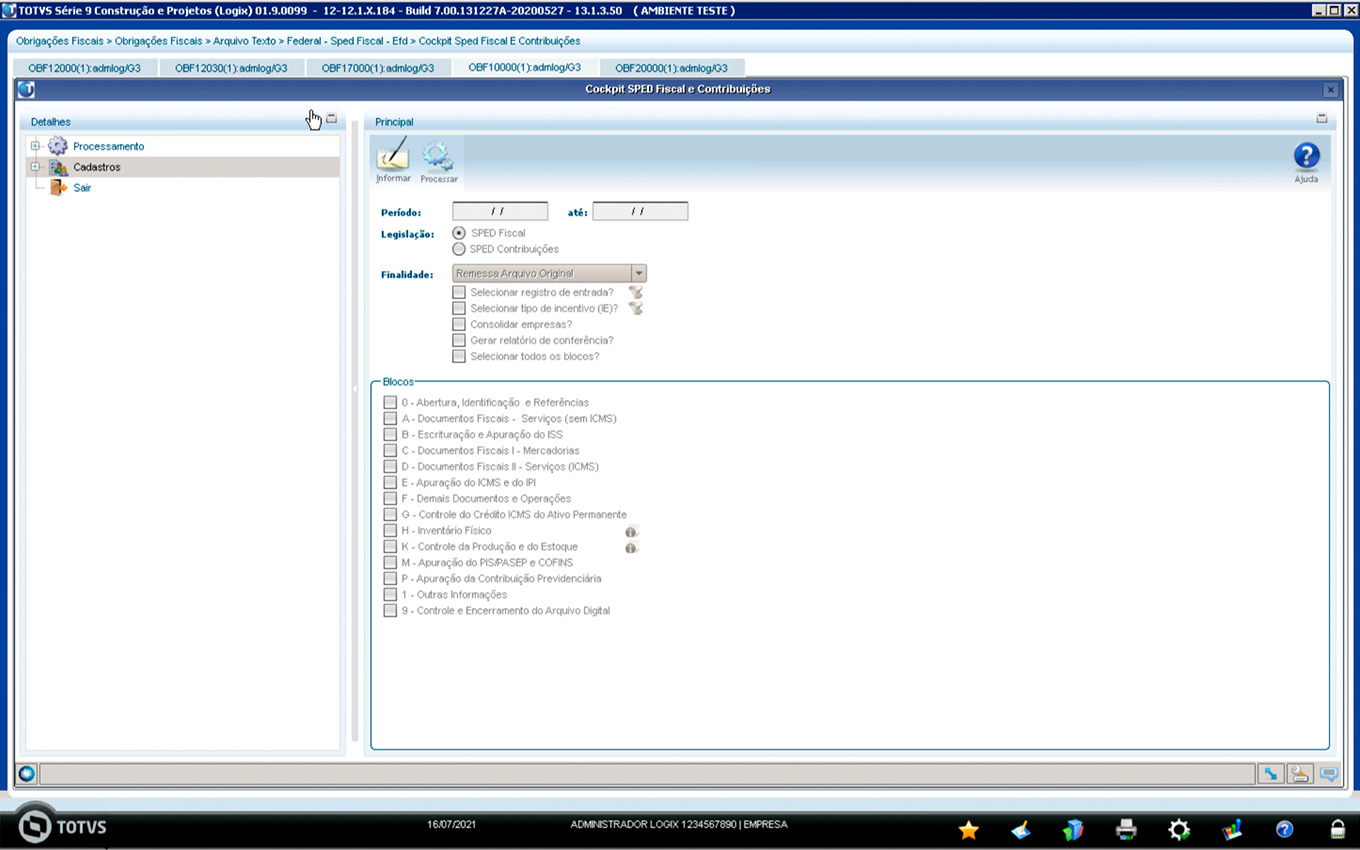Check block 9 - Controle e Encerramento
This screenshot has height=850, width=1360.
pyautogui.click(x=390, y=611)
